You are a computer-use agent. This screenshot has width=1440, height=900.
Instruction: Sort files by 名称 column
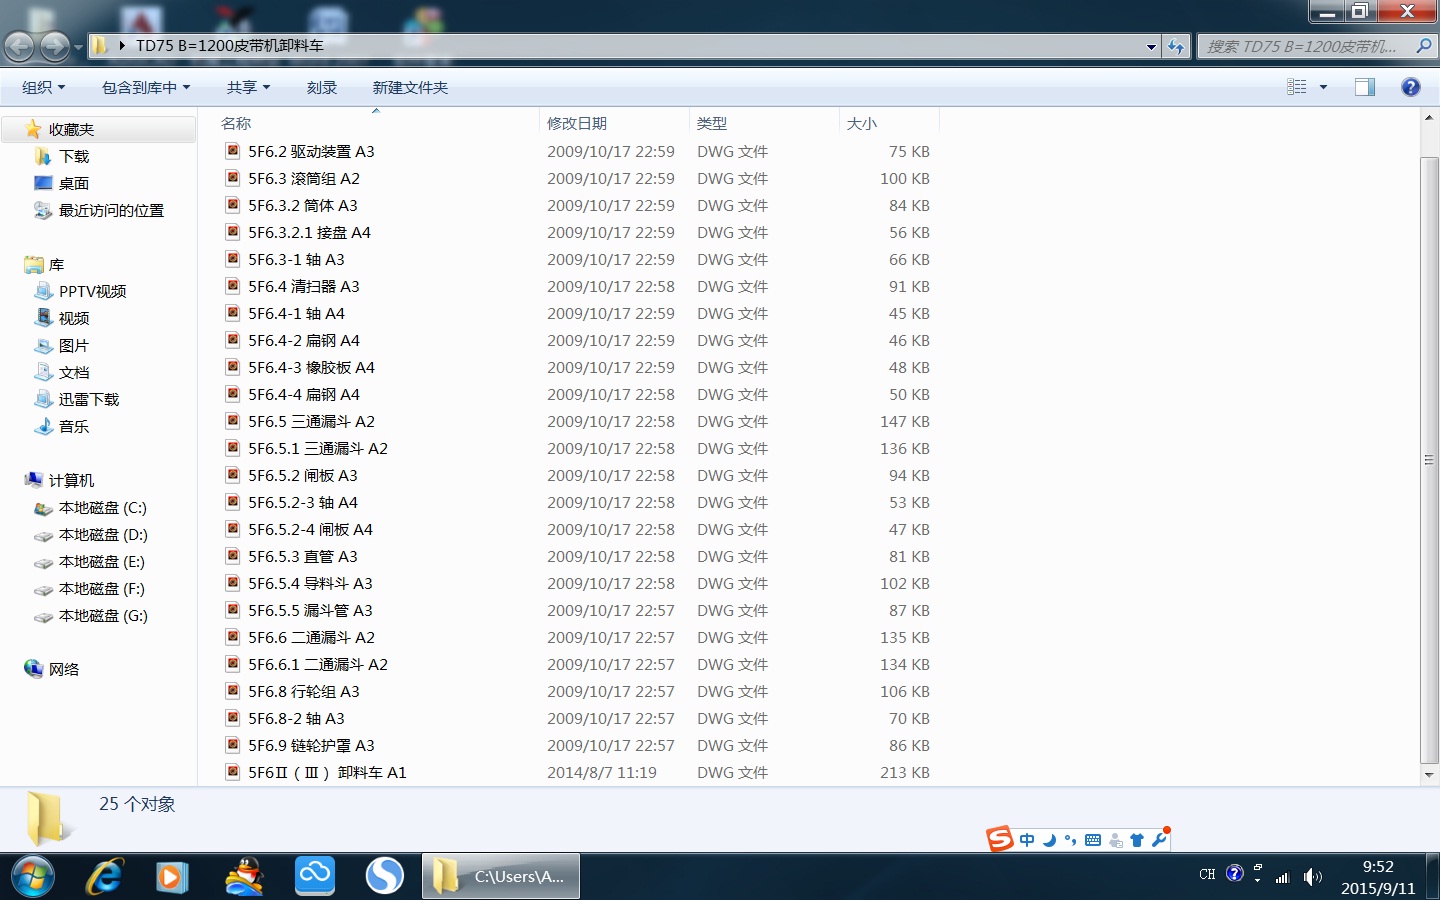236,123
